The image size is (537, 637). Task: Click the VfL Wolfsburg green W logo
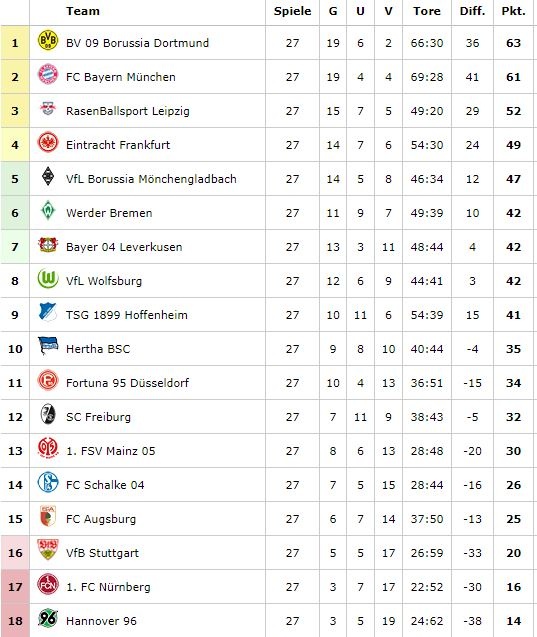[x=48, y=278]
